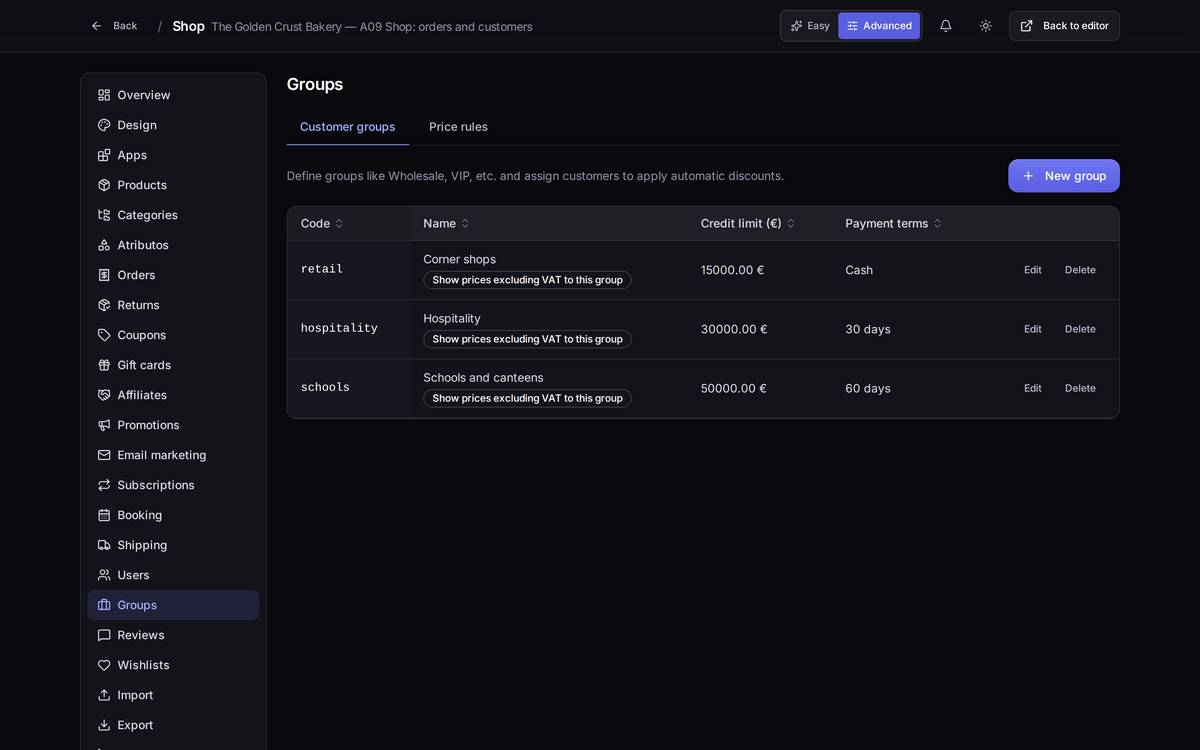Viewport: 1200px width, 750px height.
Task: Open notifications bell icon
Action: [x=946, y=26]
